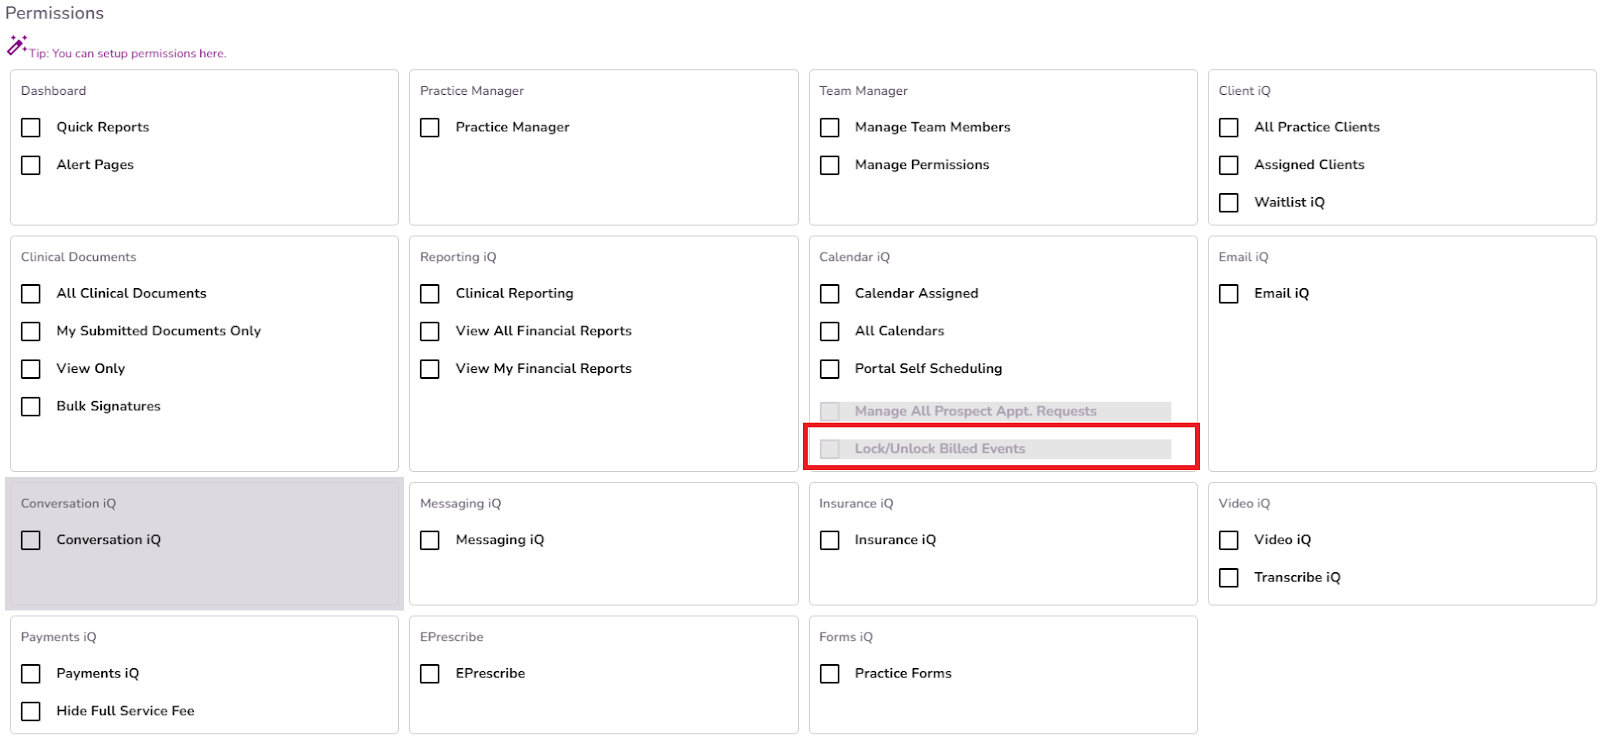
Task: Enable the Assigned Clients checkbox
Action: tap(1229, 165)
